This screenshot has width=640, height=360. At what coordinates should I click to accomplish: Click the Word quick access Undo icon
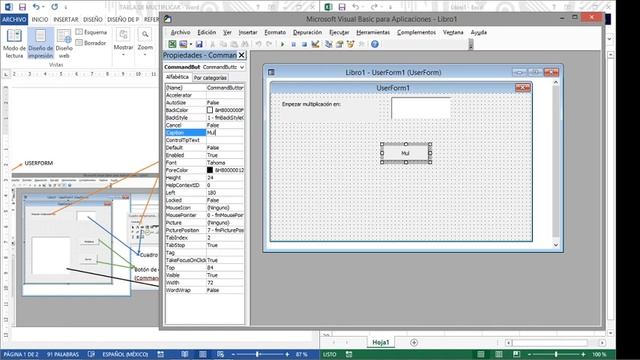[x=36, y=7]
